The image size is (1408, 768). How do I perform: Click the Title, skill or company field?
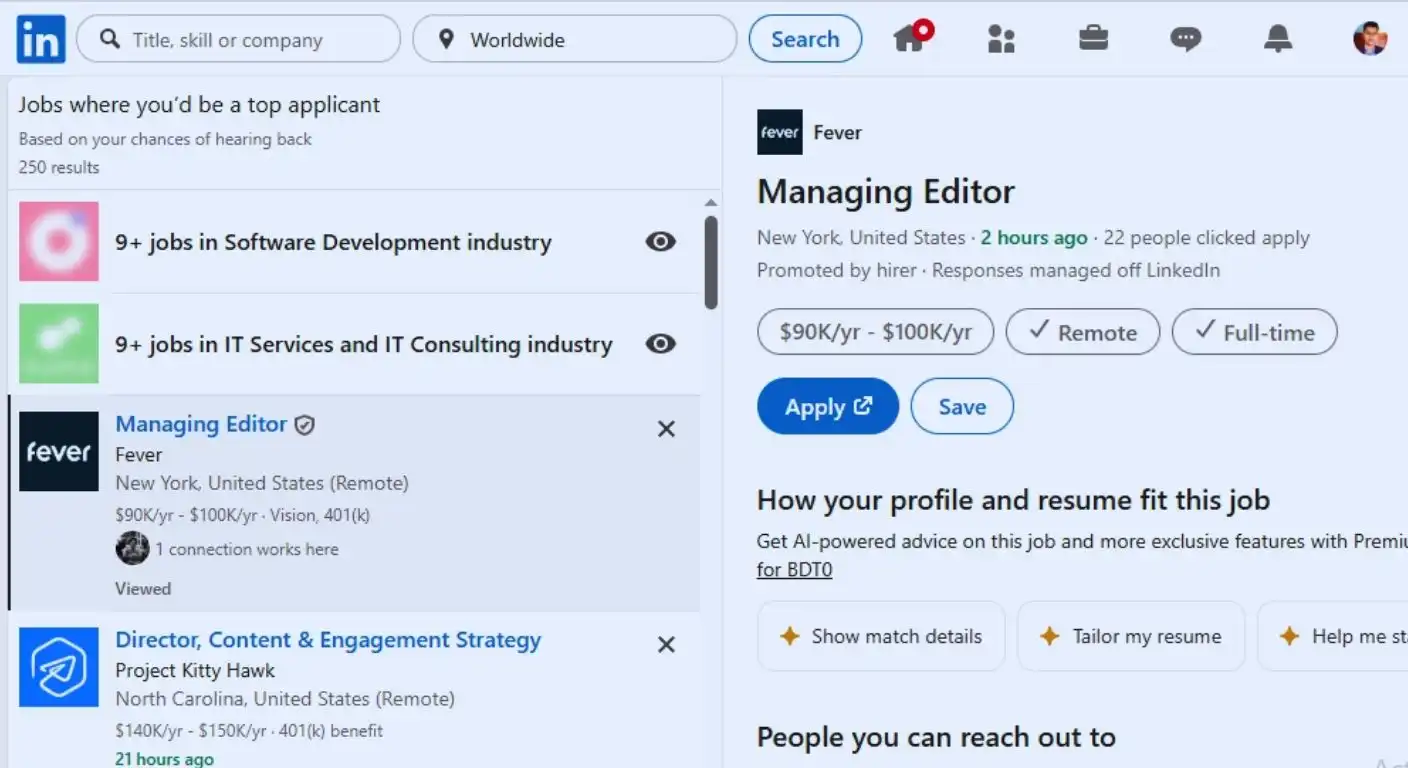[x=238, y=39]
